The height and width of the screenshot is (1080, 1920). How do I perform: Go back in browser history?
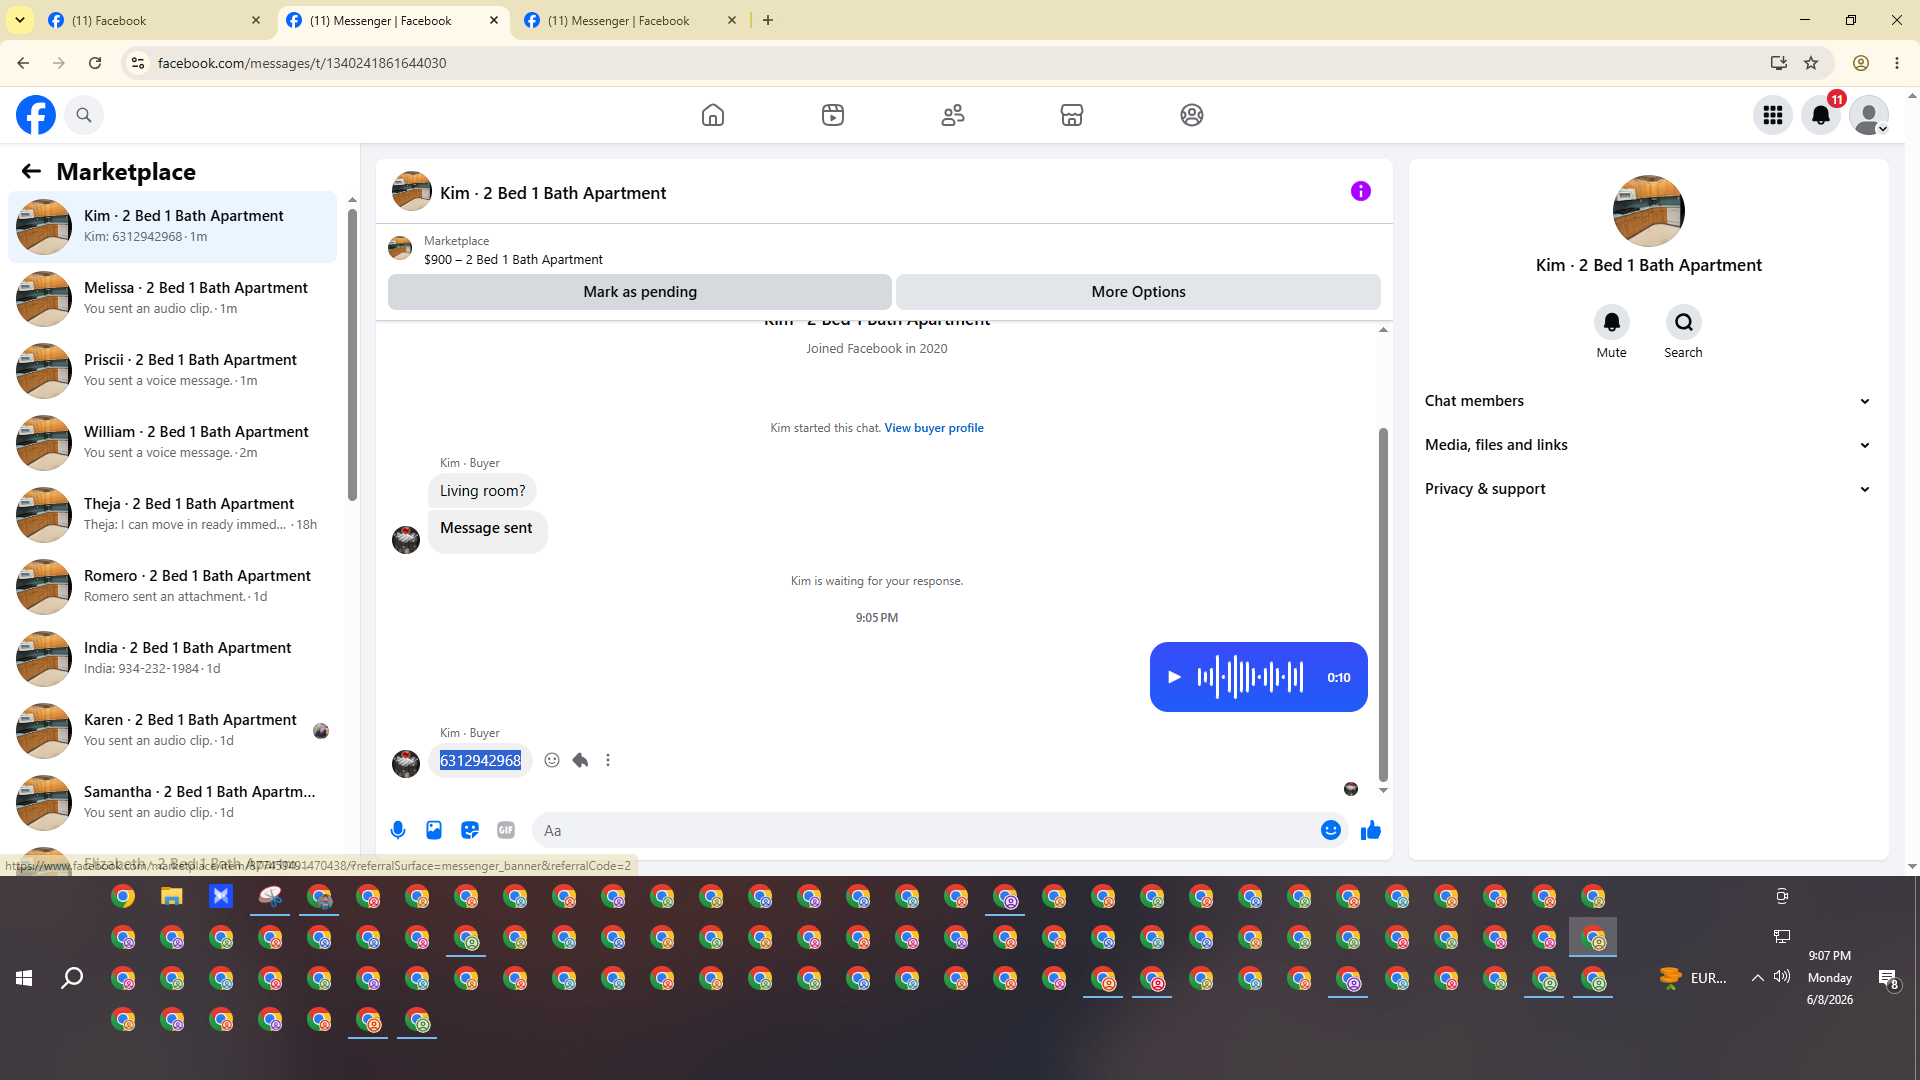23,63
